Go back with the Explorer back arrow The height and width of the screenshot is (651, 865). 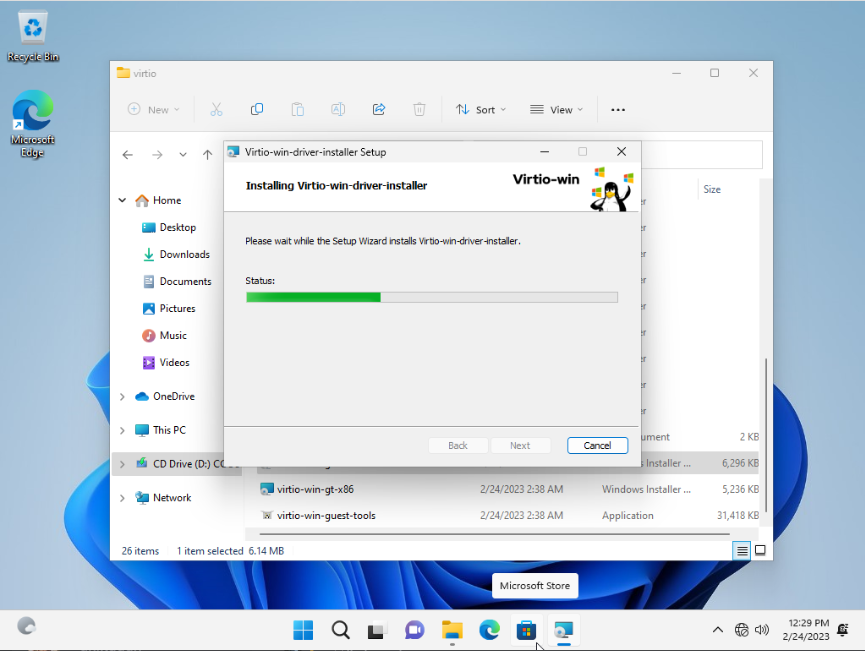(x=127, y=155)
